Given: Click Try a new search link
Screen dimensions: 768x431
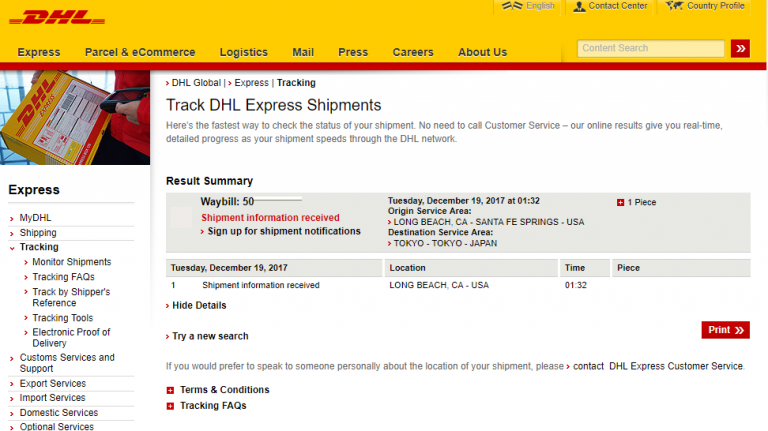Looking at the screenshot, I should coord(210,336).
